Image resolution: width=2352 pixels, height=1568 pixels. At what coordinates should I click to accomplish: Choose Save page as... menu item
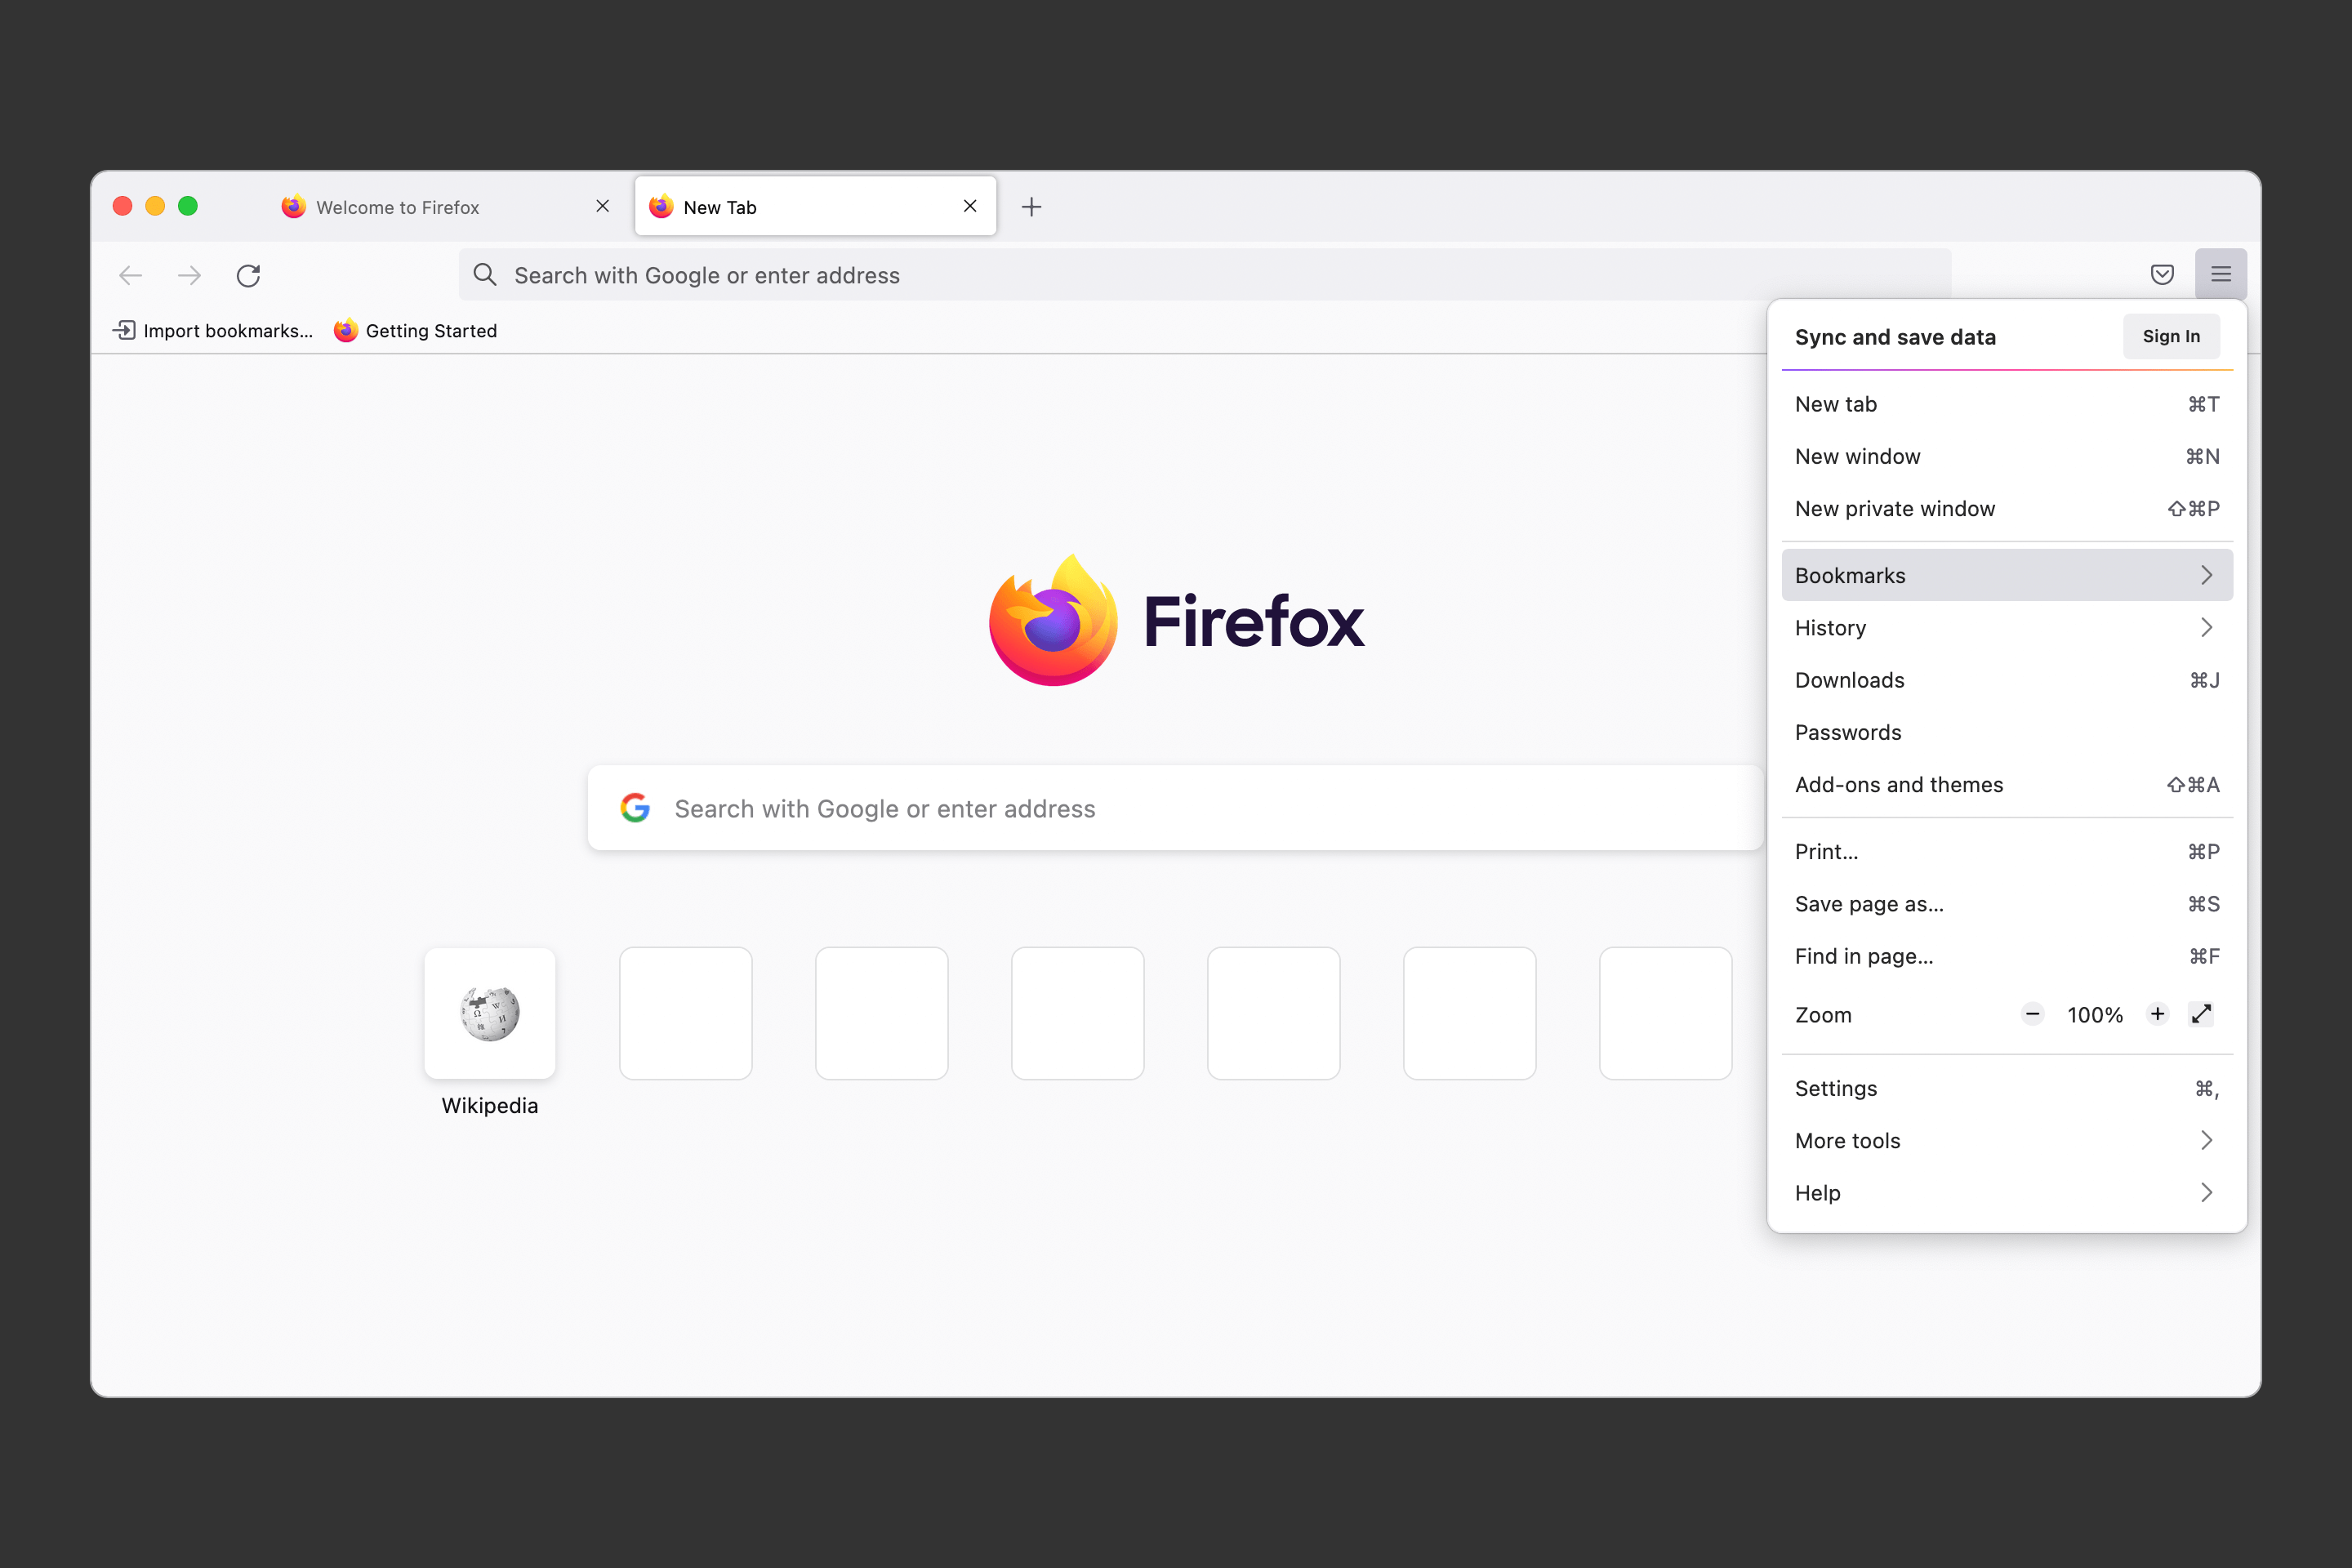pos(2007,904)
